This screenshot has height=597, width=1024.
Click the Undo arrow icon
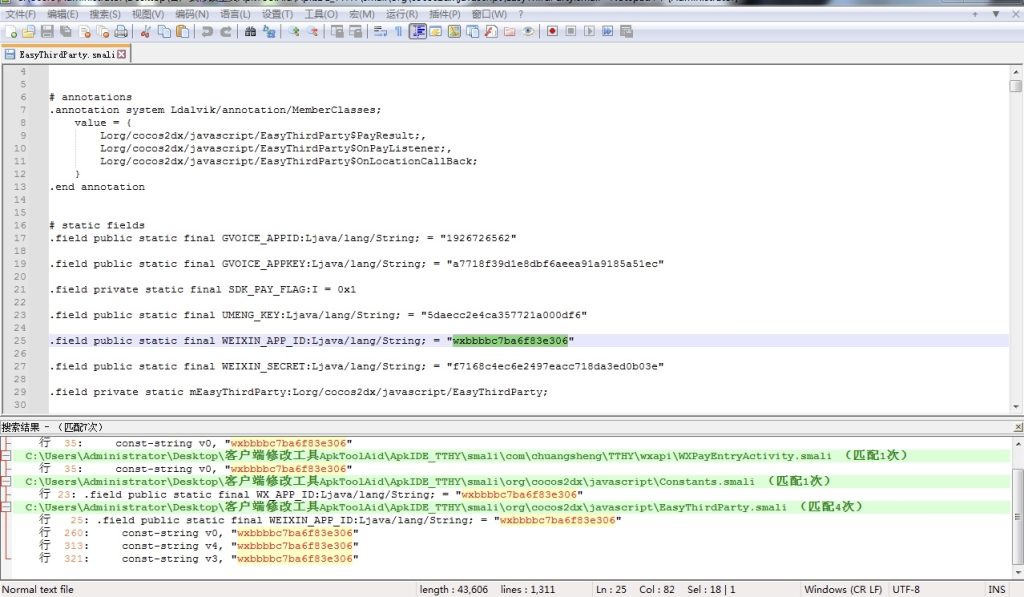[207, 32]
